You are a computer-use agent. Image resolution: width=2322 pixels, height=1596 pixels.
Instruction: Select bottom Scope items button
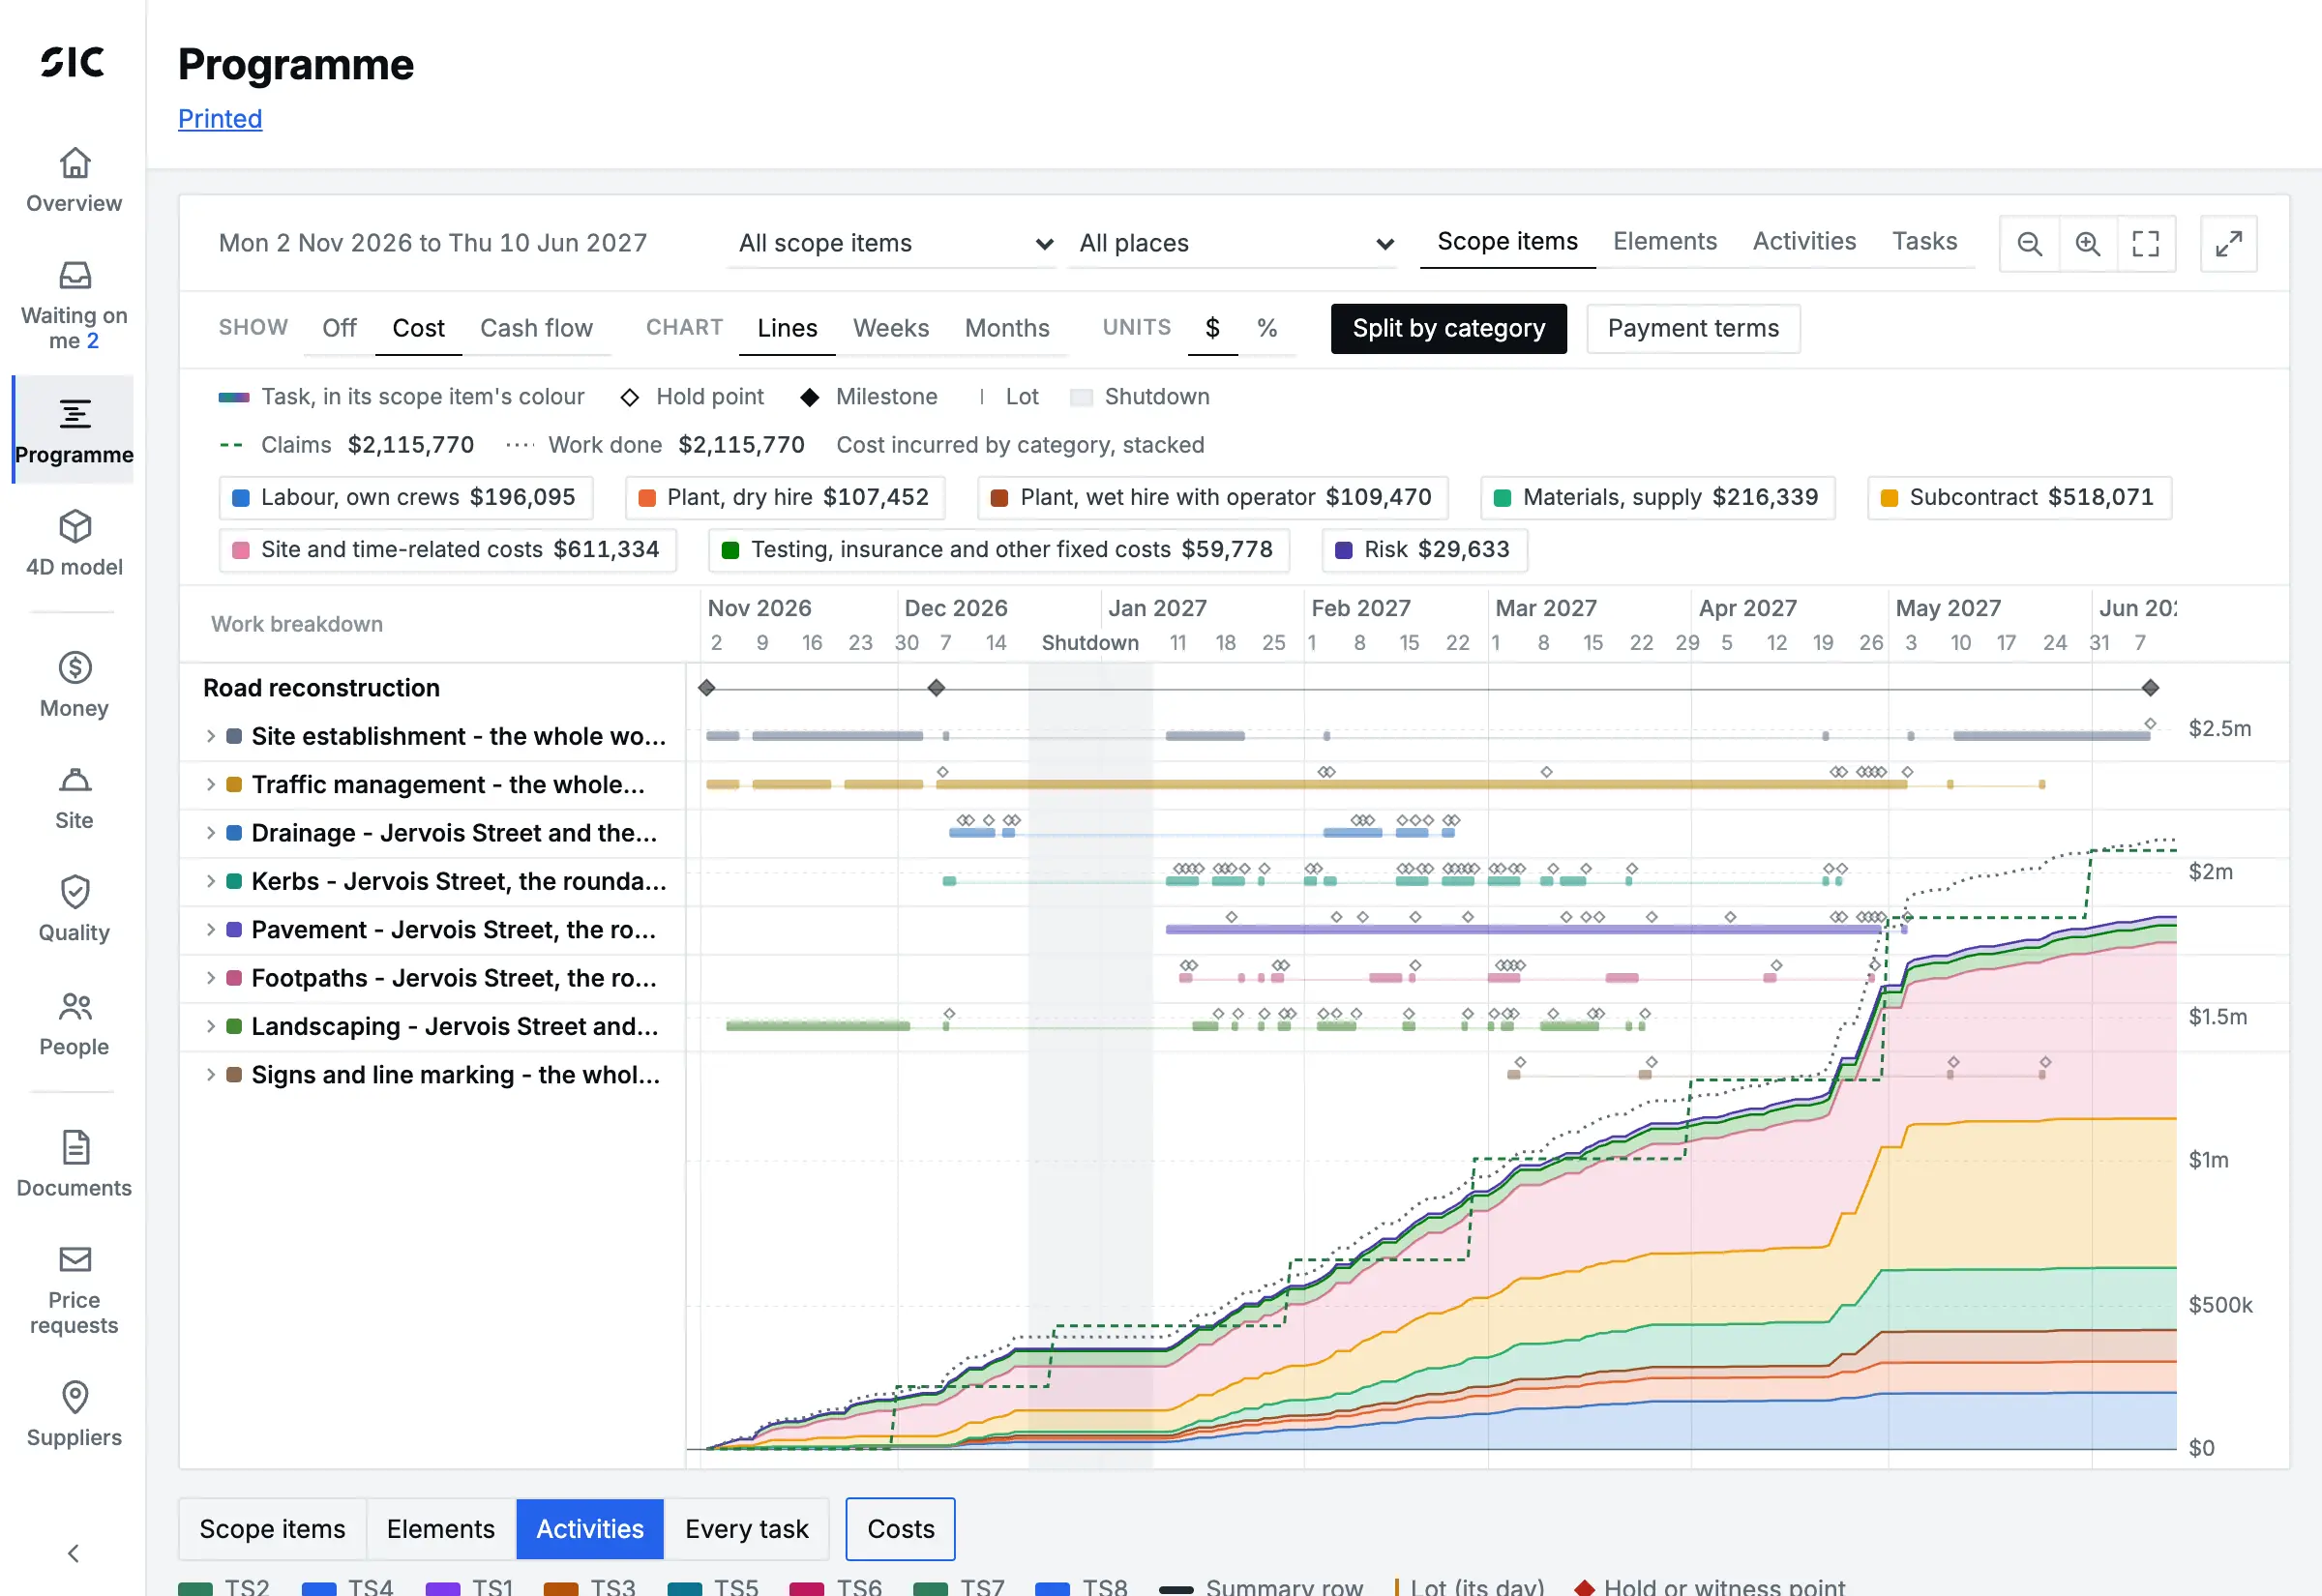pyautogui.click(x=272, y=1529)
